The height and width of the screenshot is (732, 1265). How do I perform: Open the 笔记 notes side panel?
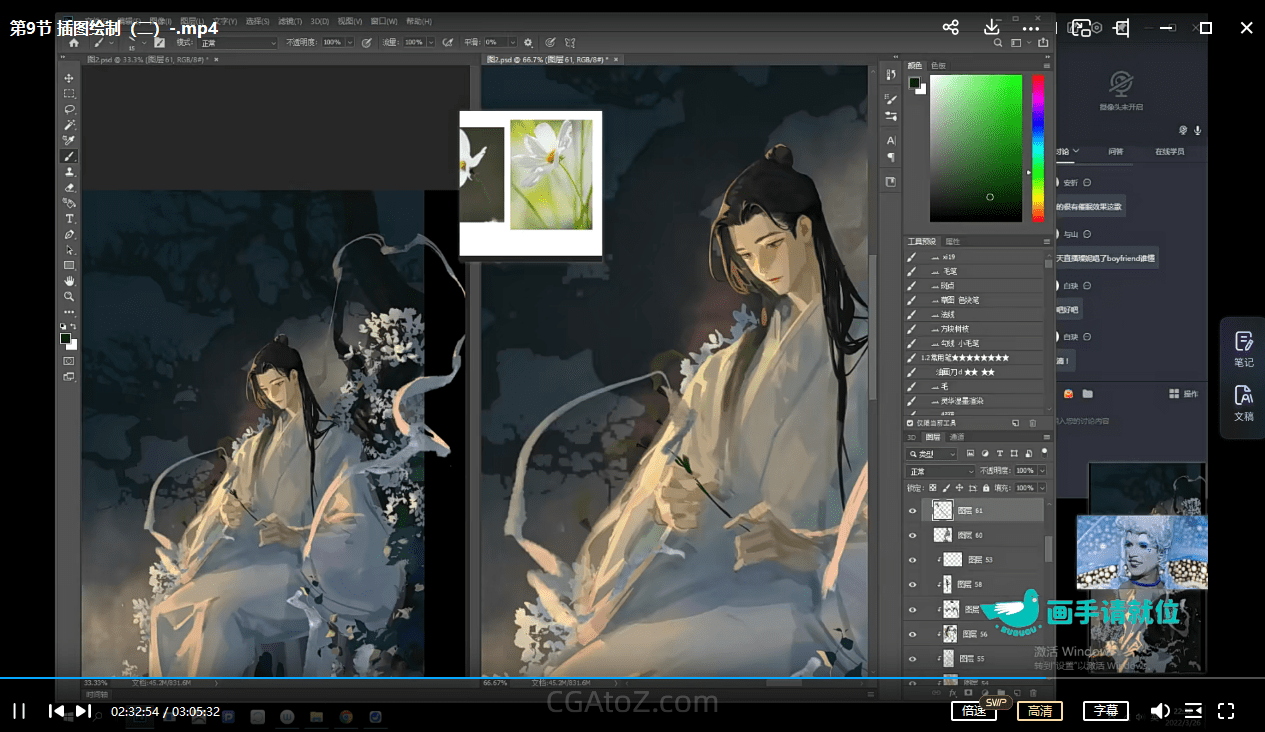pyautogui.click(x=1243, y=348)
